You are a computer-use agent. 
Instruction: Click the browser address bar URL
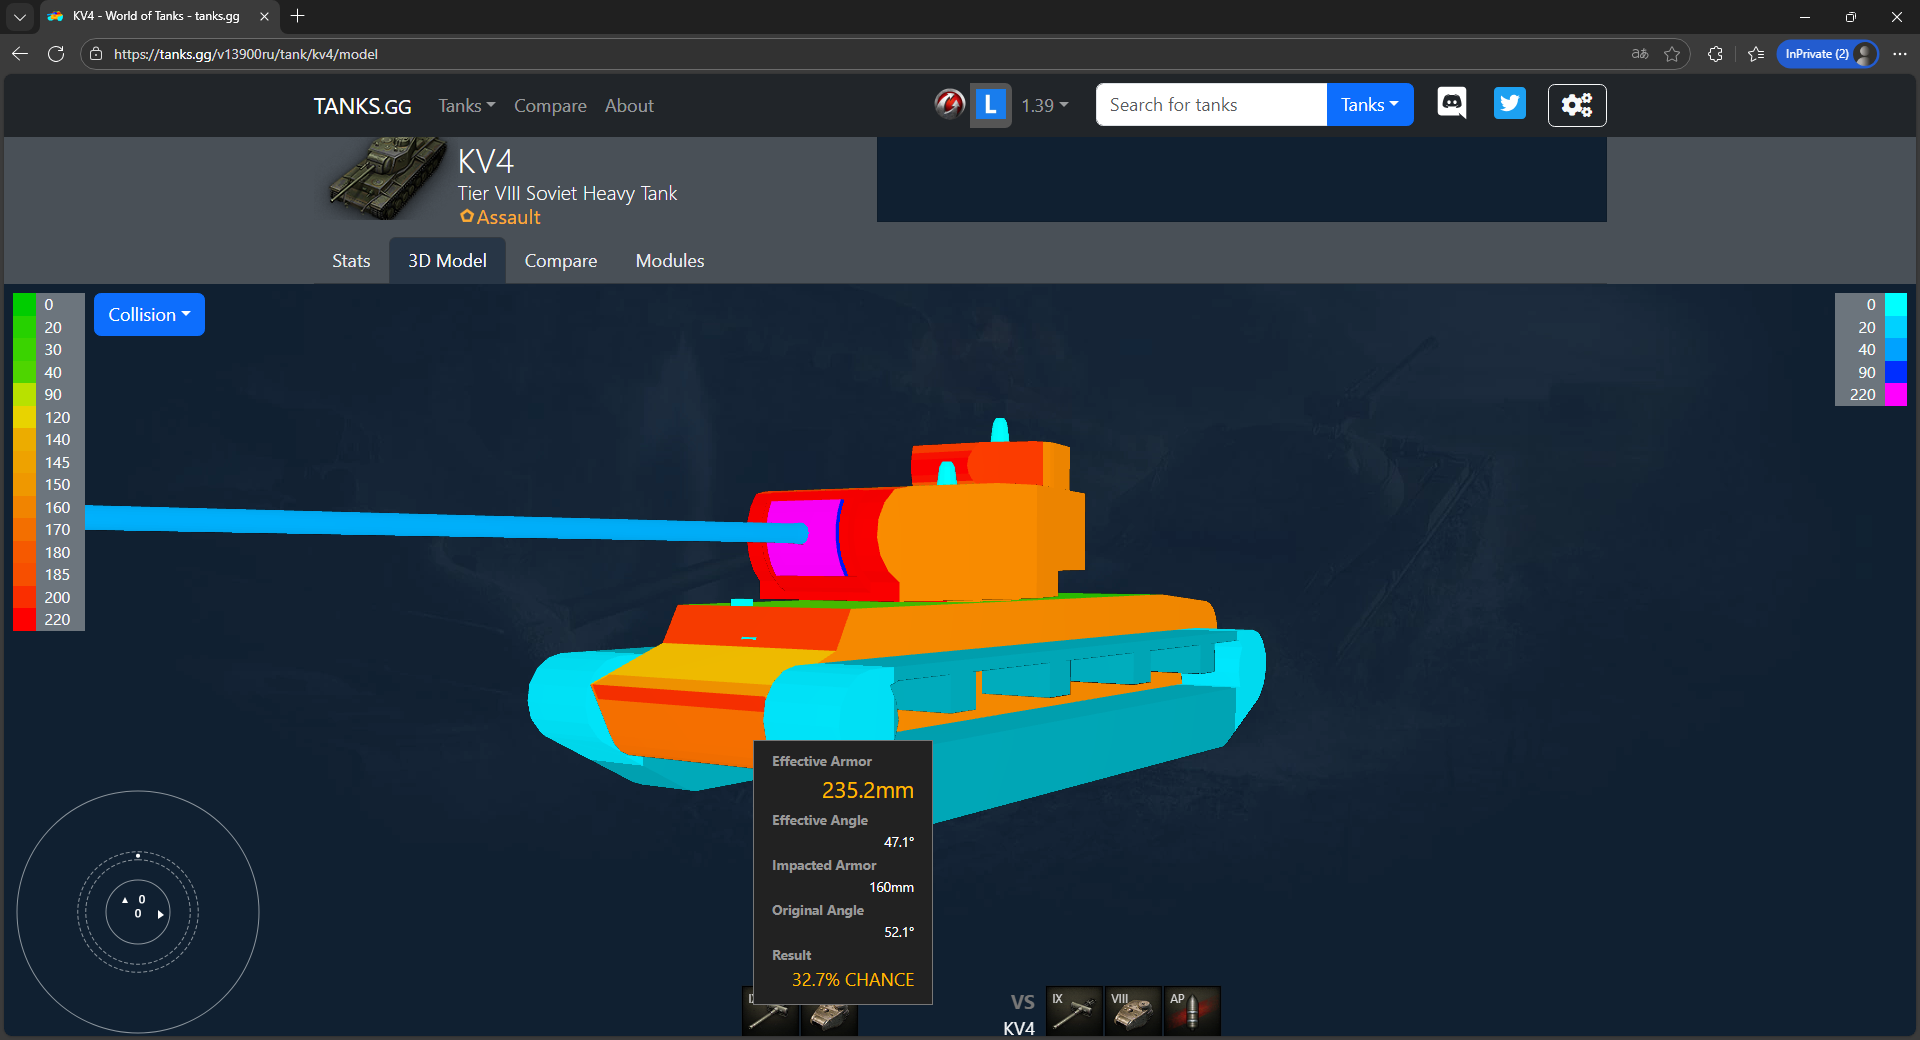point(246,54)
